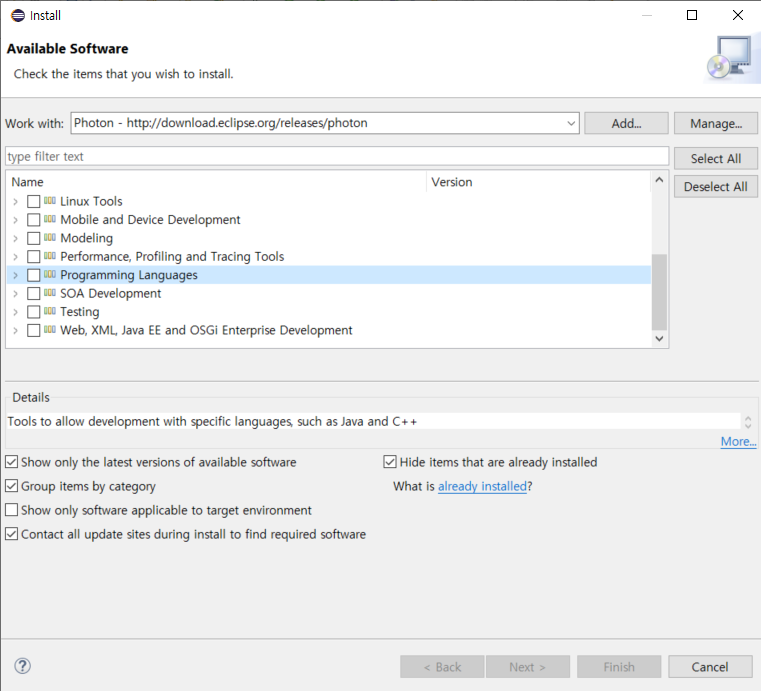Open the More... details link
This screenshot has width=761, height=691.
click(738, 442)
